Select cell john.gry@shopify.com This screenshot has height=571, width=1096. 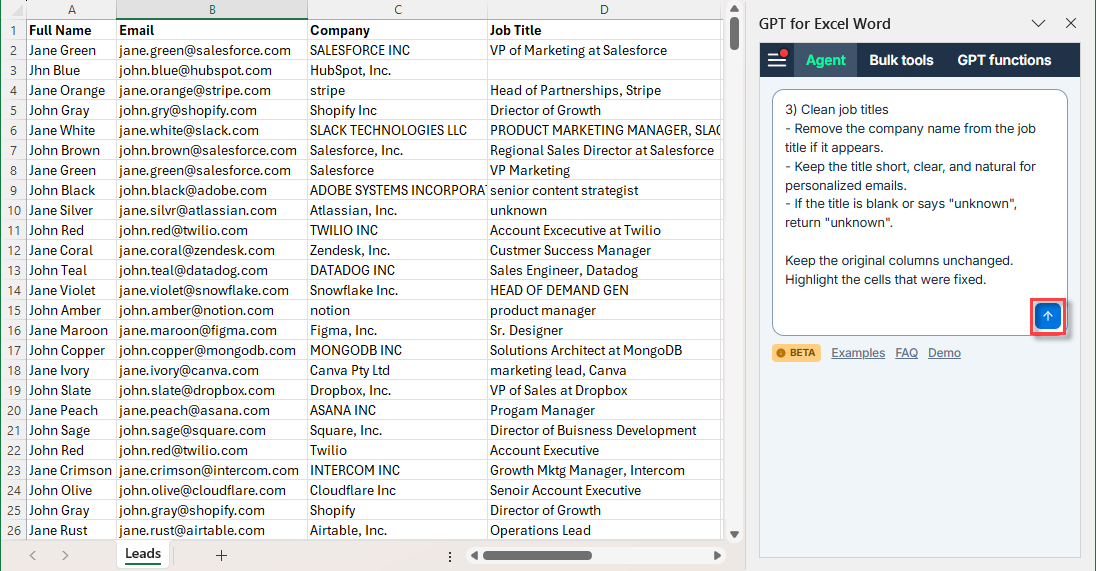click(212, 110)
